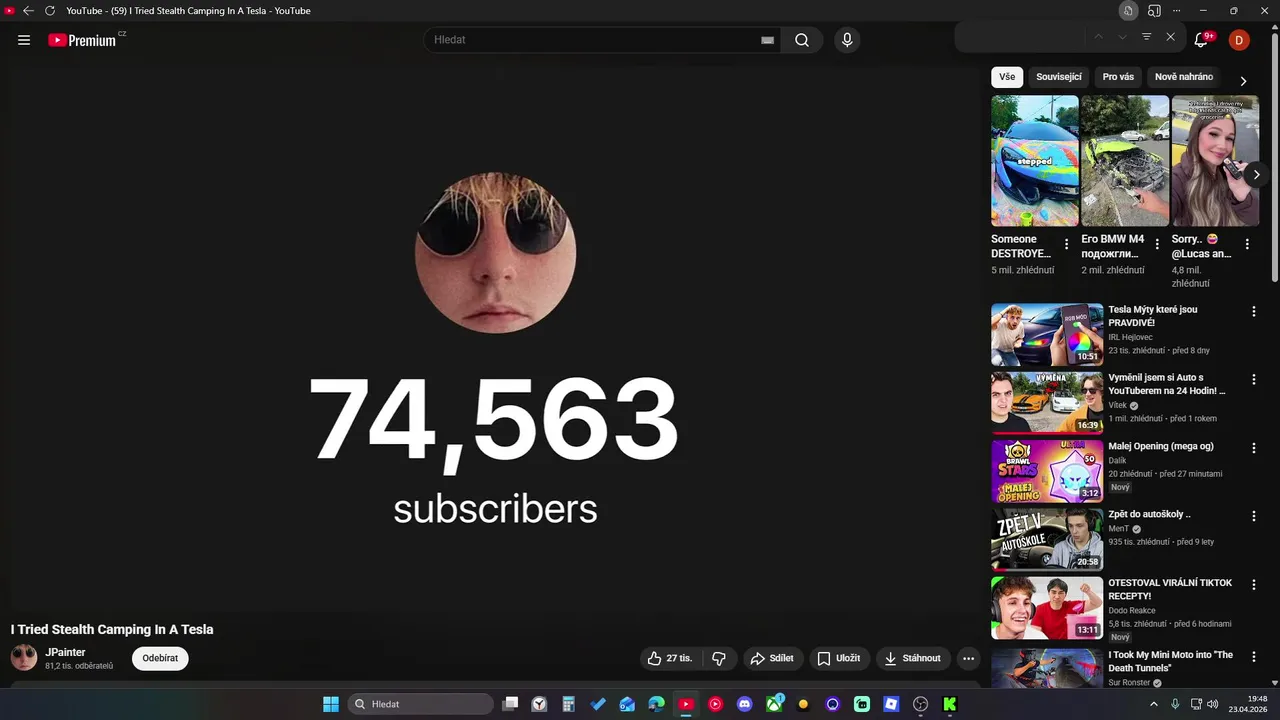This screenshot has width=1280, height=720.
Task: Open Malej Opening (mega og) thumbnail
Action: 1047,471
